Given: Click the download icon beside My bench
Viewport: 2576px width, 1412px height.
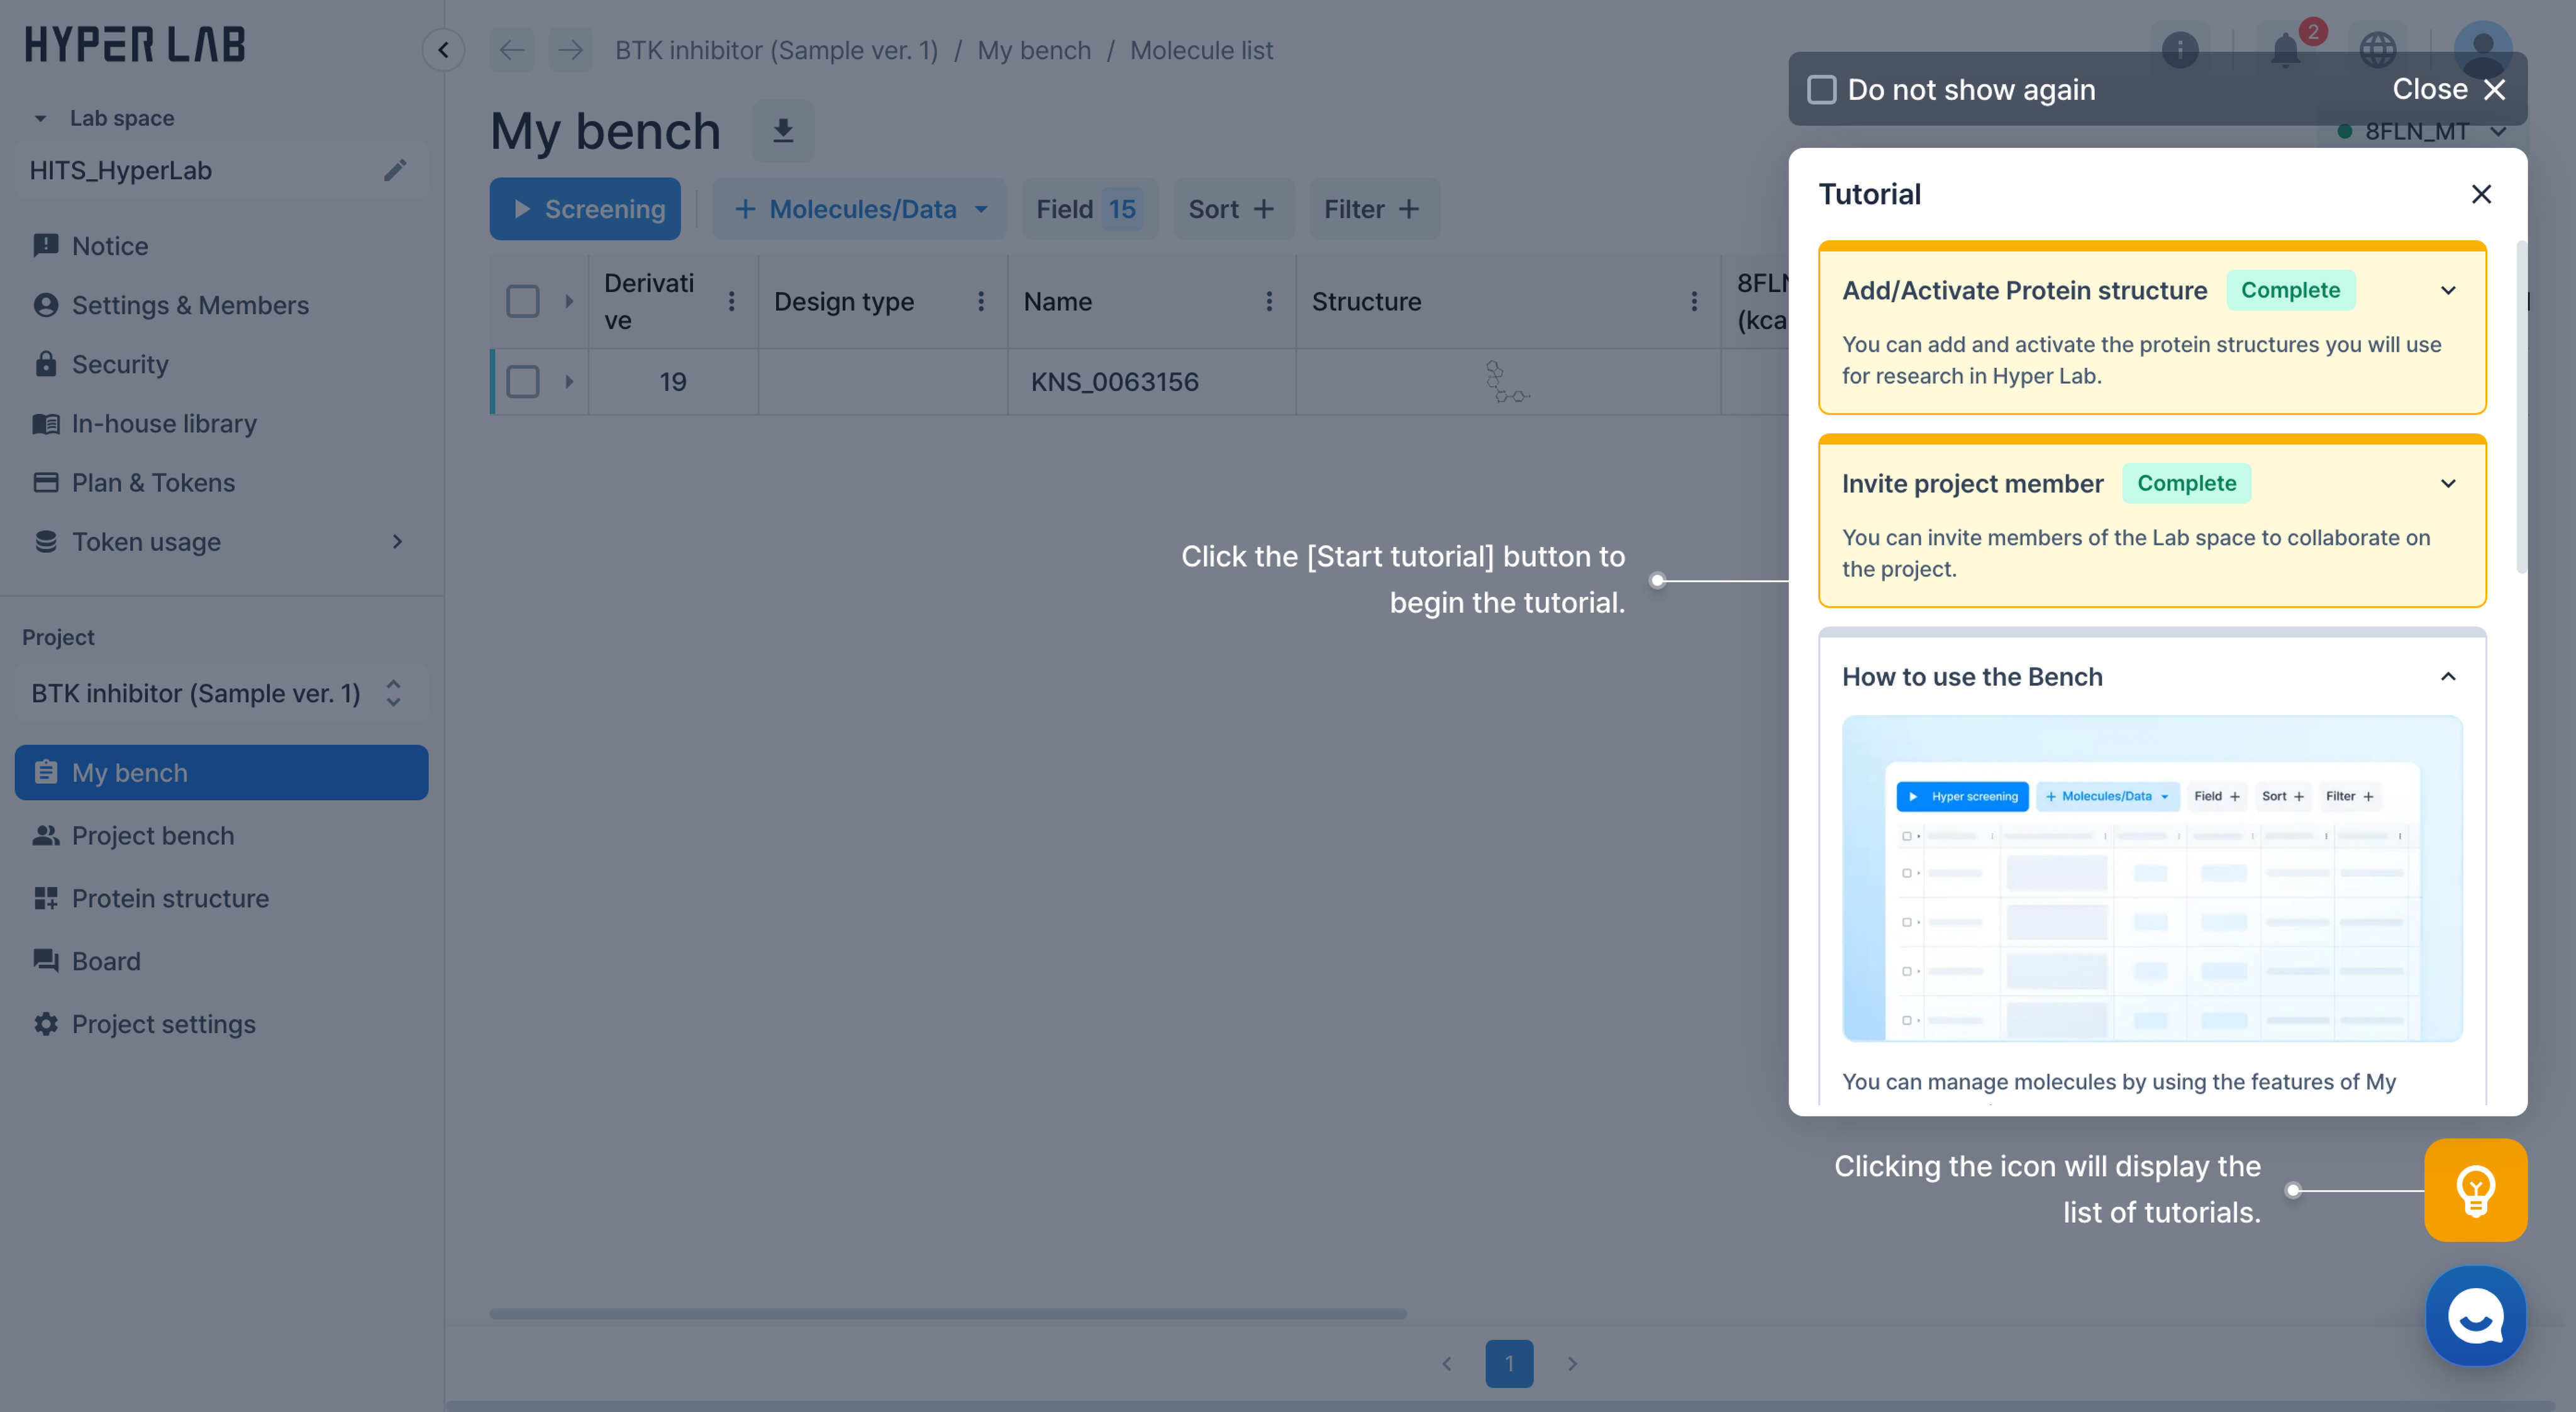Looking at the screenshot, I should tap(783, 131).
